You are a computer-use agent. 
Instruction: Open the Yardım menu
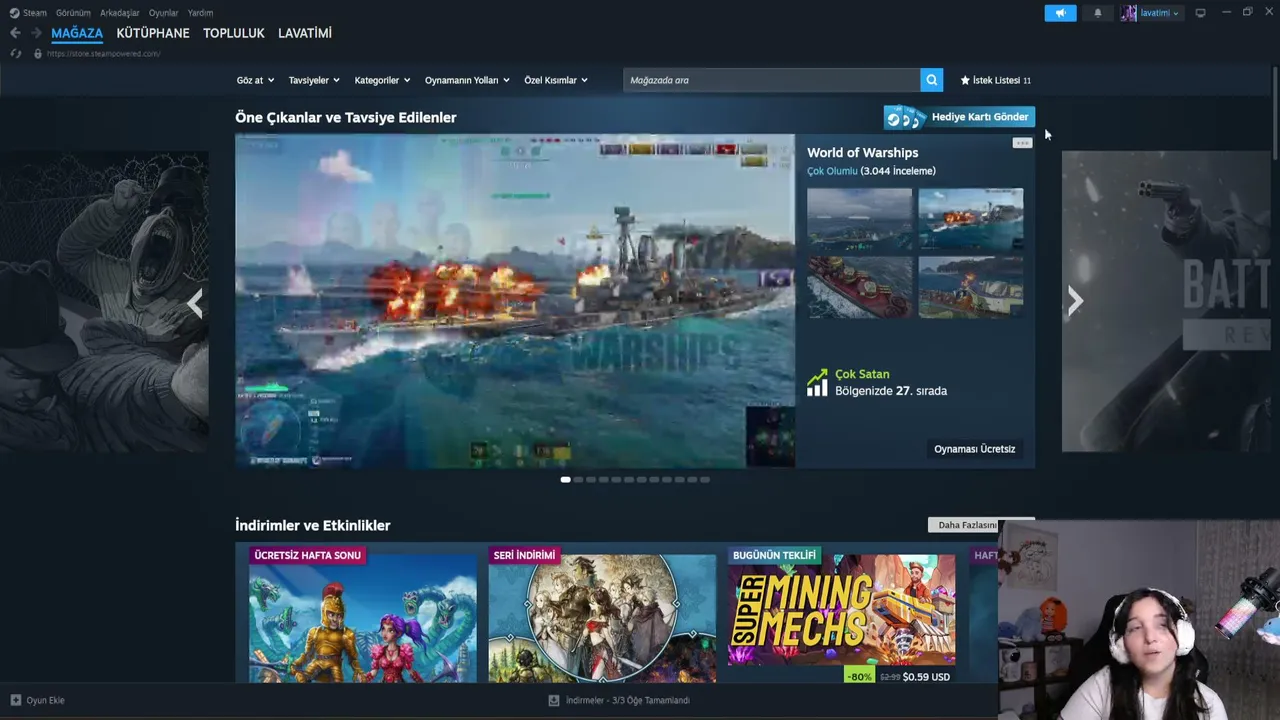[x=200, y=13]
